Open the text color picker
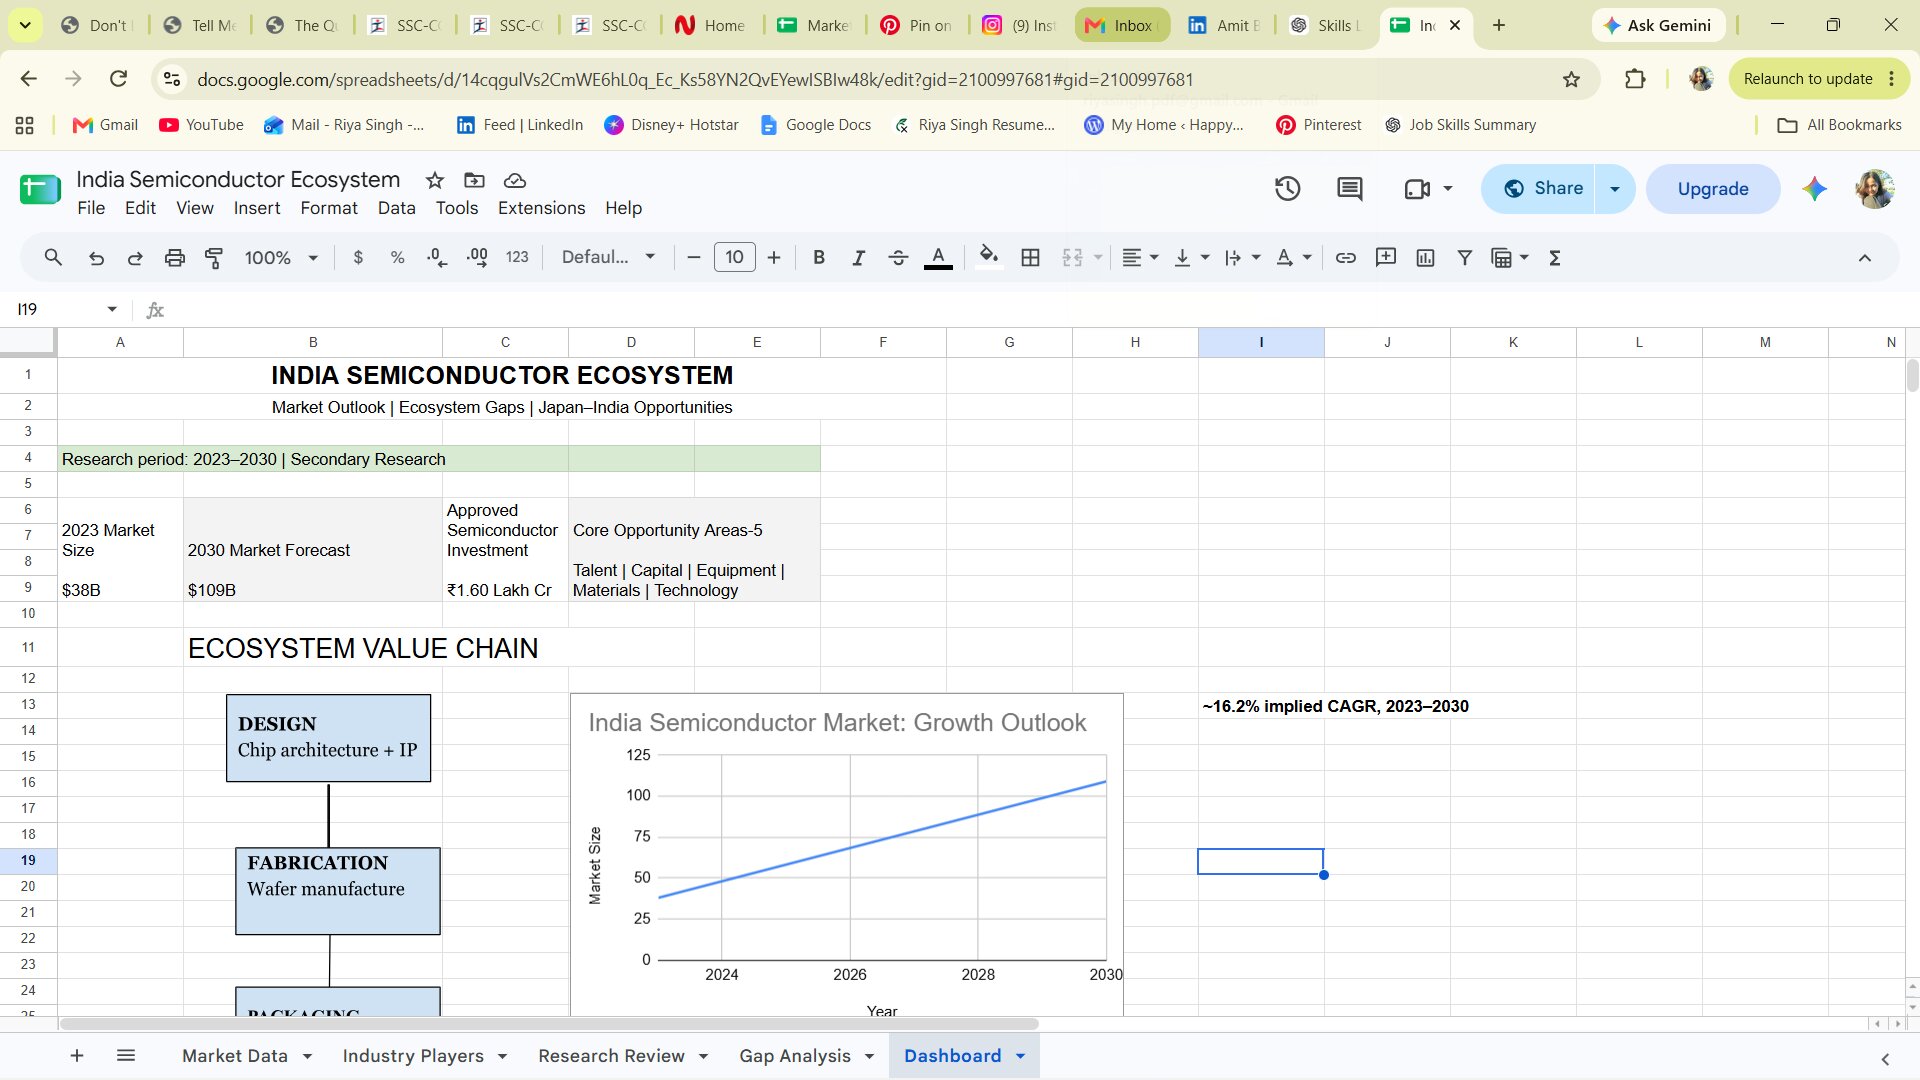This screenshot has height=1080, width=1920. click(x=938, y=258)
